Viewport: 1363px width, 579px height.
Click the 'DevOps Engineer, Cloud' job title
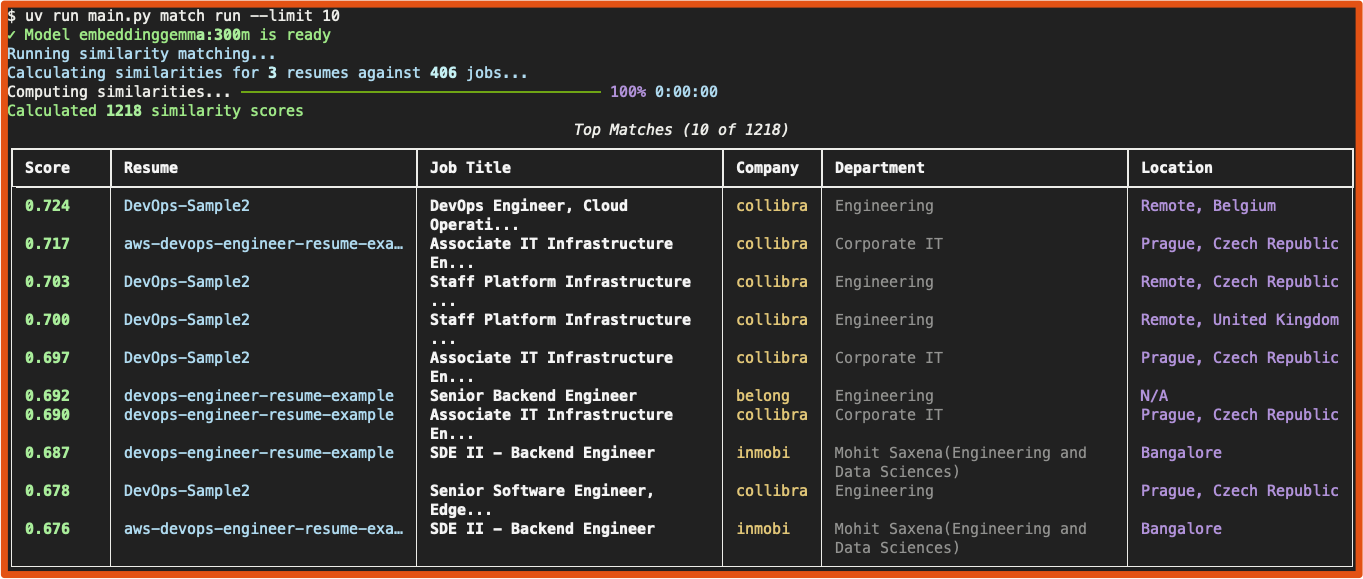tap(529, 206)
